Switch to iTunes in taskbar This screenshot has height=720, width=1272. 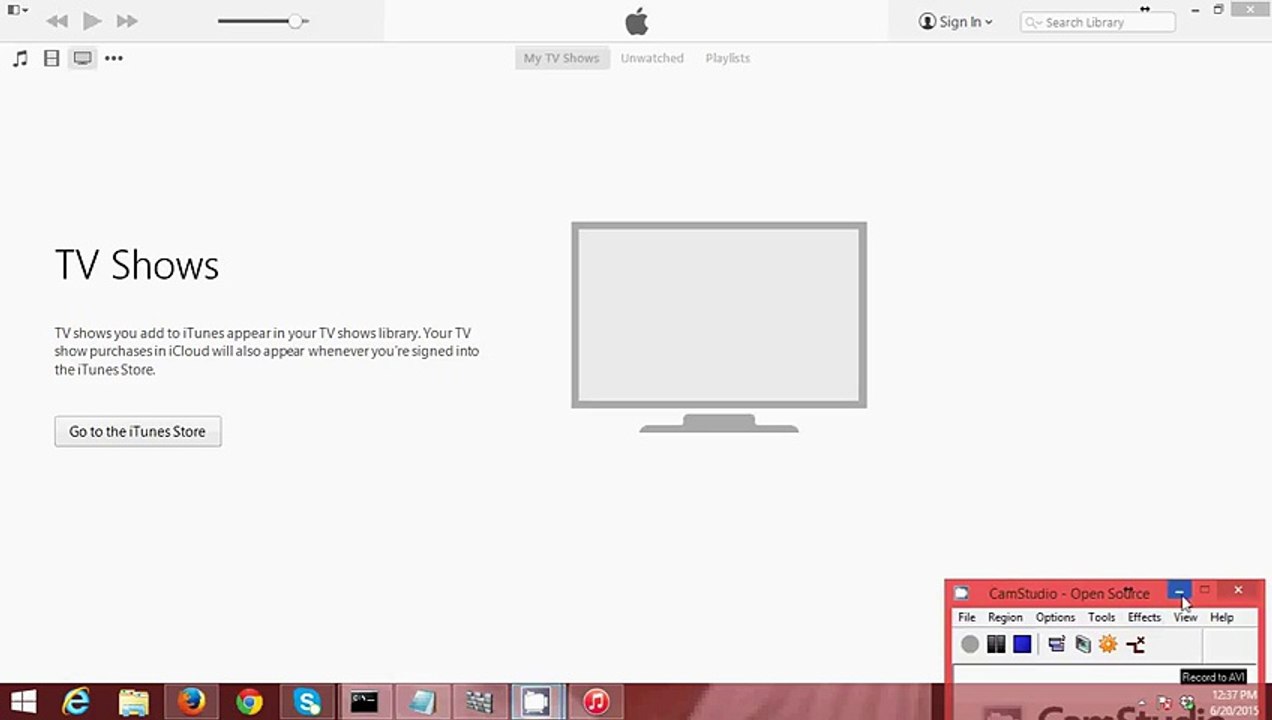point(596,702)
